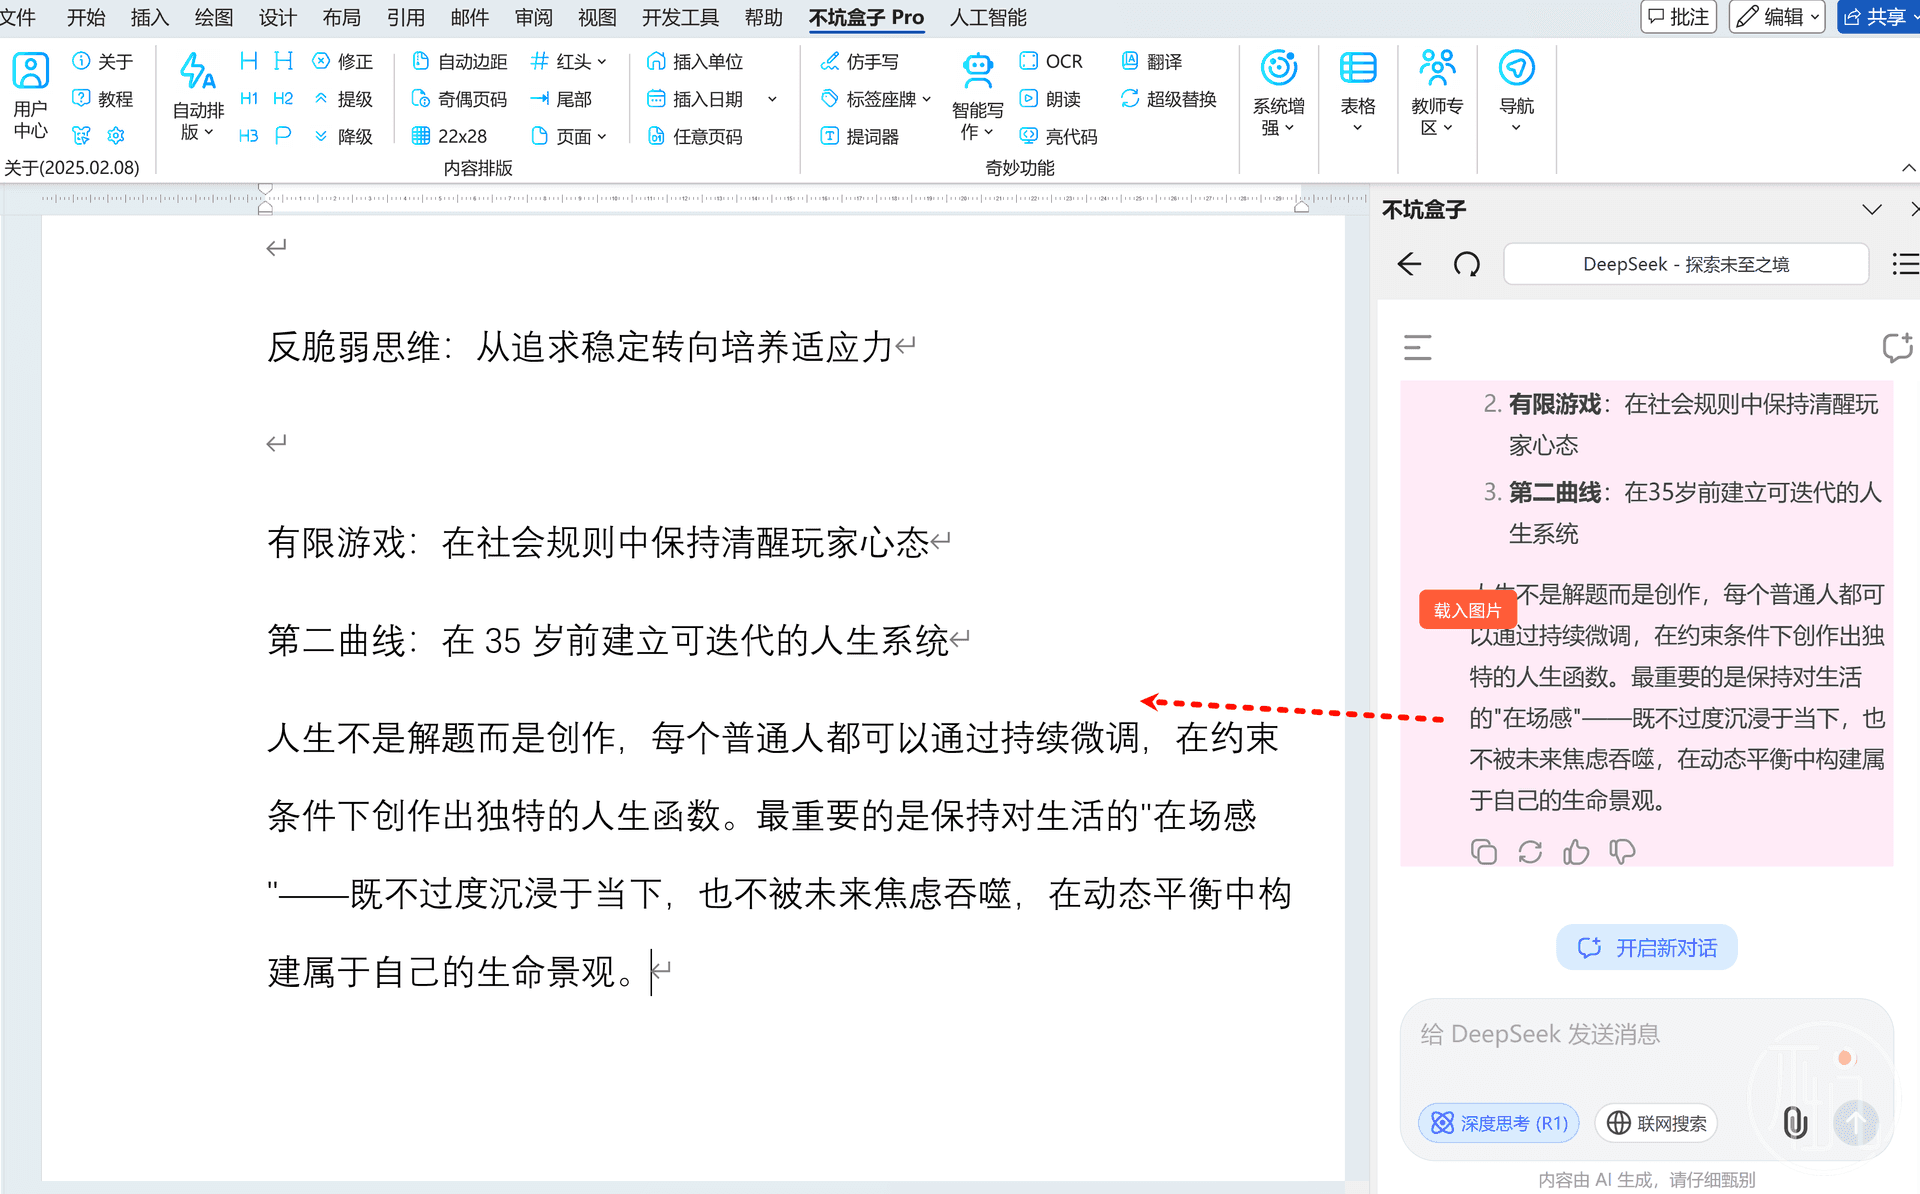Open the 仿手写 handwriting tool
1920x1194 pixels.
pyautogui.click(x=859, y=62)
